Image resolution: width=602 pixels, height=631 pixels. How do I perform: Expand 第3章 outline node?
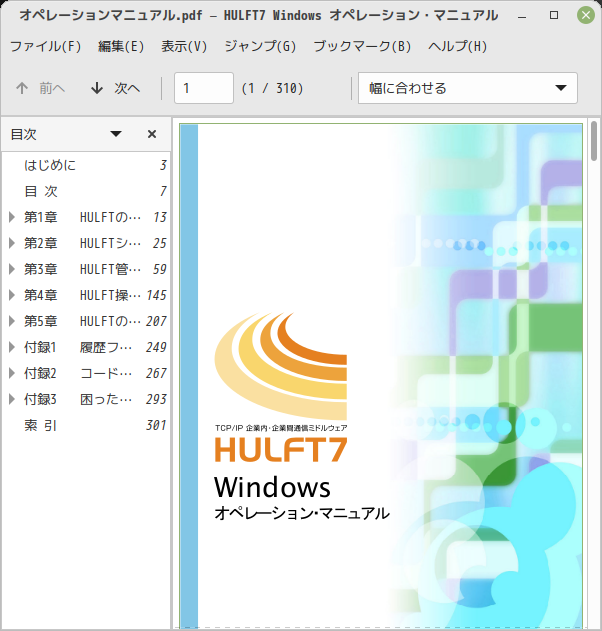(12, 269)
